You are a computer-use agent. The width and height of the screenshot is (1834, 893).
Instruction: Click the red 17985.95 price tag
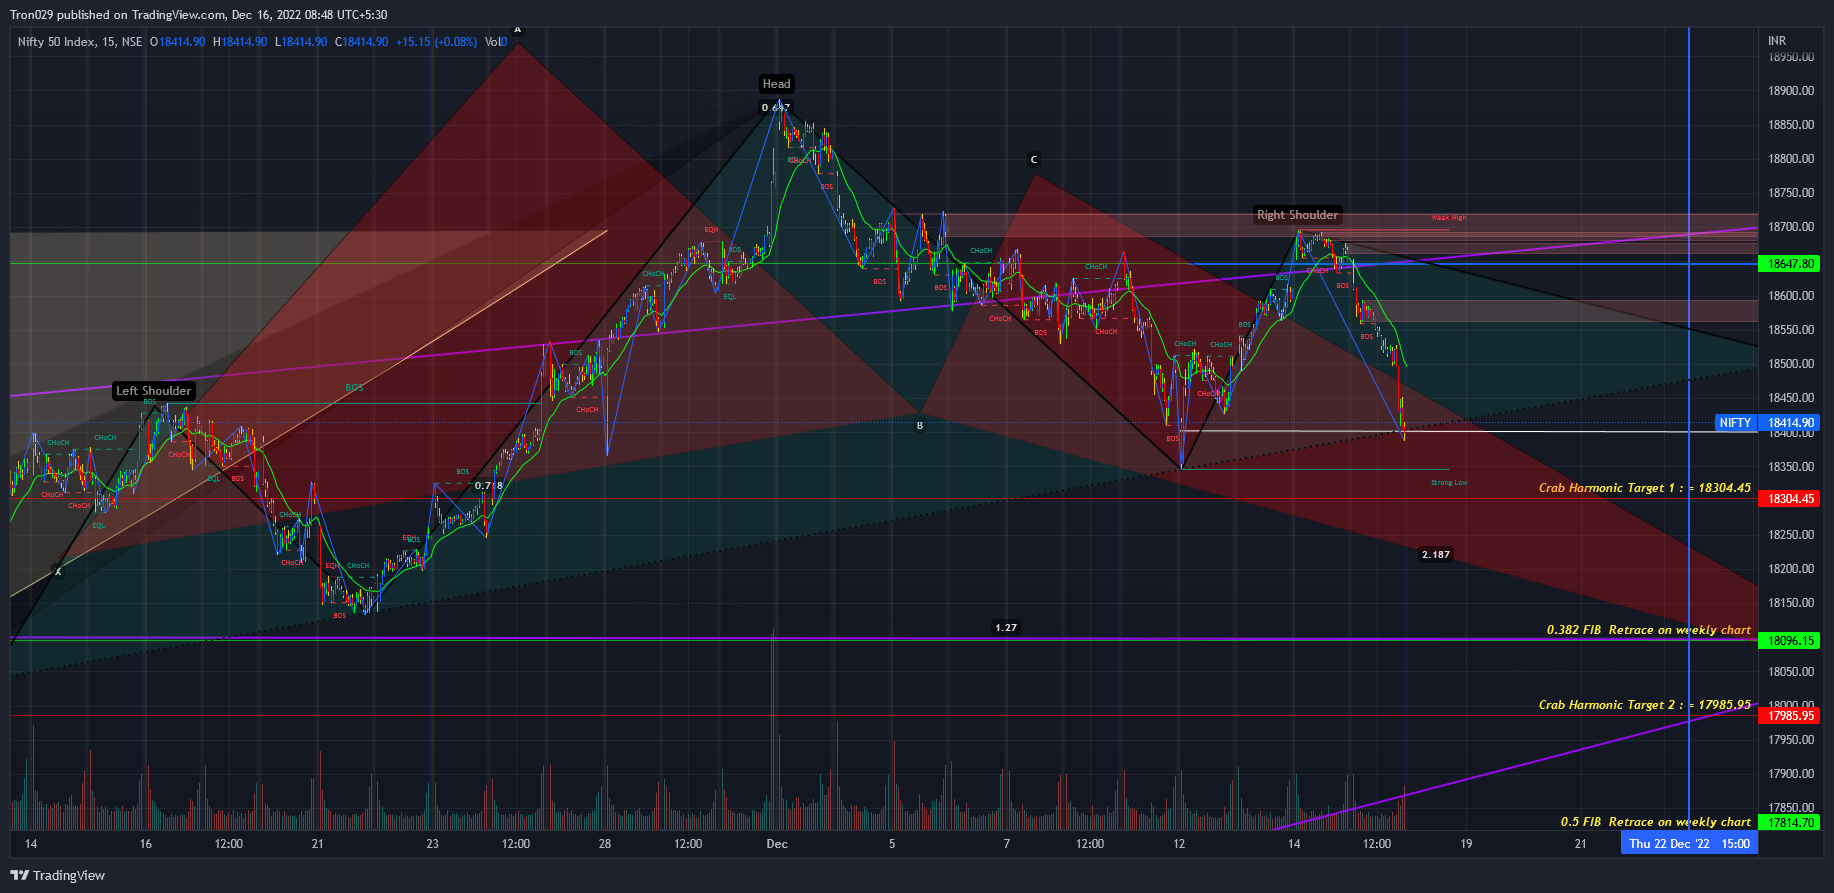tap(1789, 716)
